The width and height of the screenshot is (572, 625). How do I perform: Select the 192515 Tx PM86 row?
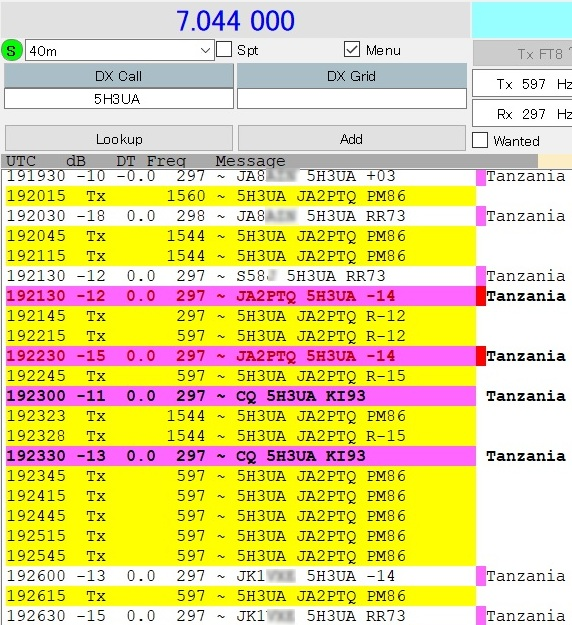pos(241,536)
